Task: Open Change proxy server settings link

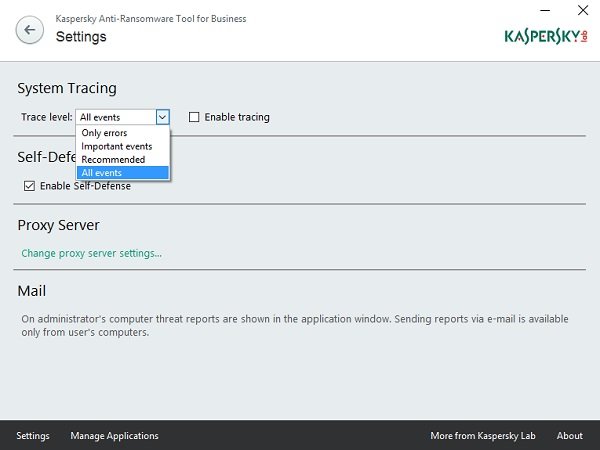Action: tap(91, 253)
